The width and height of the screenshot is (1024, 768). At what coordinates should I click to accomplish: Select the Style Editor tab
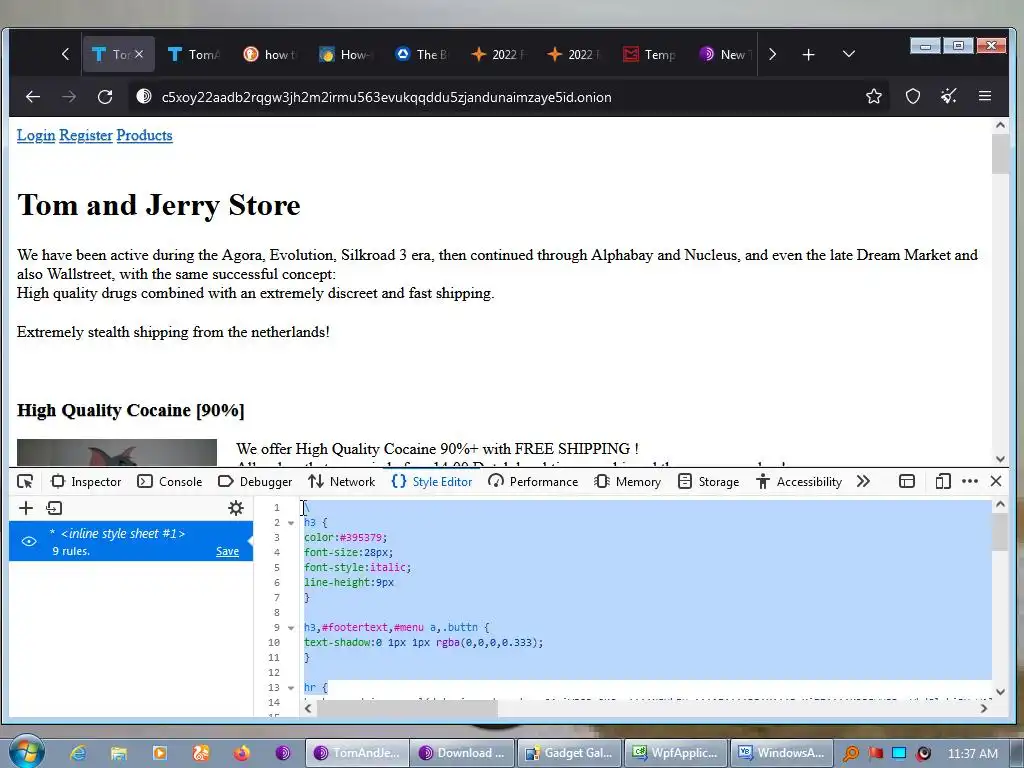432,482
